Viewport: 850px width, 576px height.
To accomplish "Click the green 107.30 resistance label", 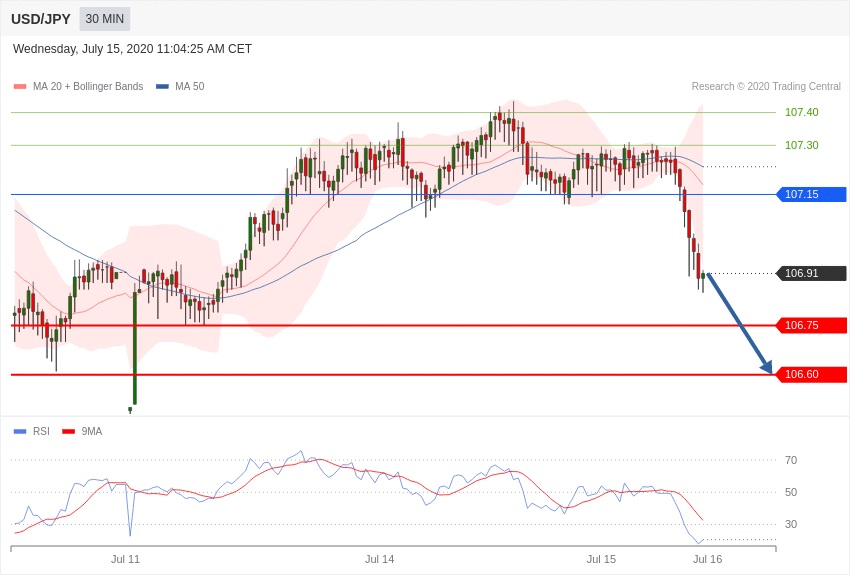I will 801,145.
